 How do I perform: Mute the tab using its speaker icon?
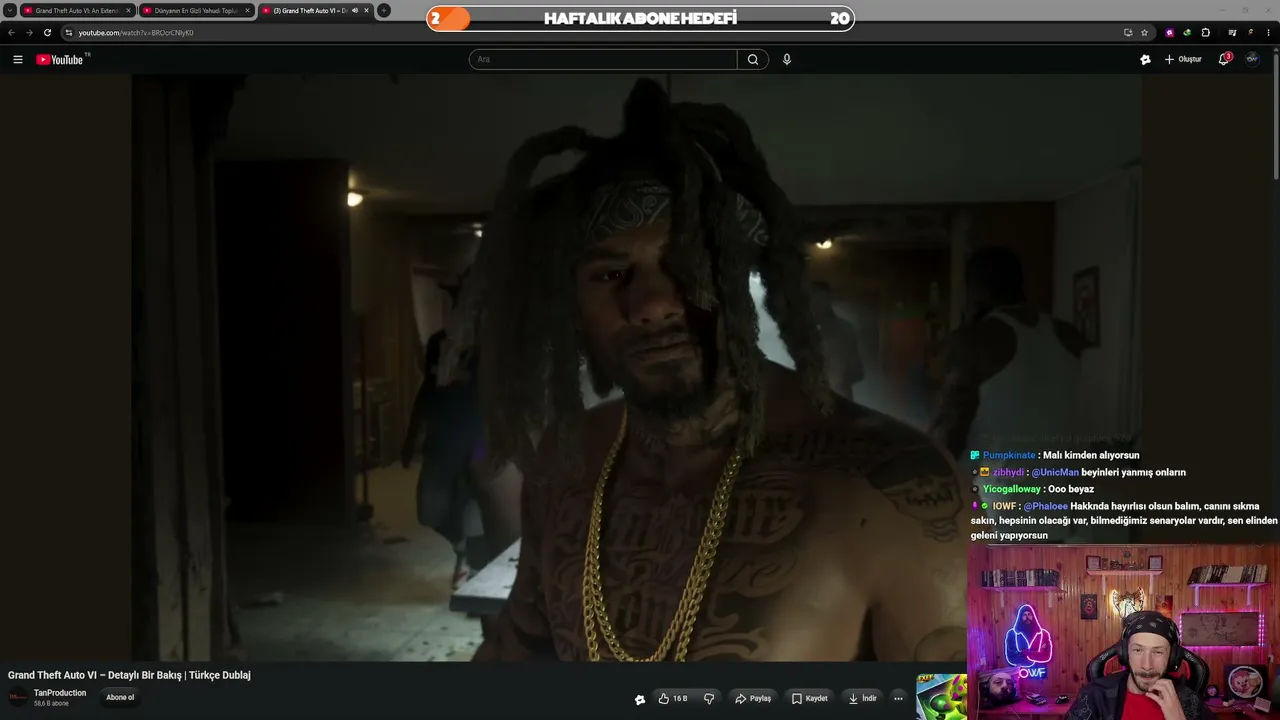355,11
